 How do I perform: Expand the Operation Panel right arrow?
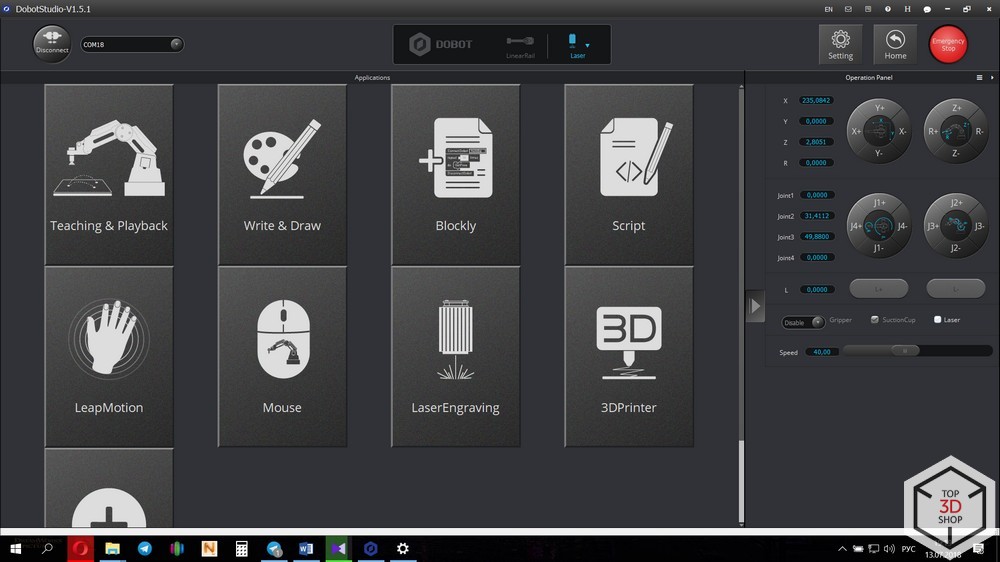[992, 77]
